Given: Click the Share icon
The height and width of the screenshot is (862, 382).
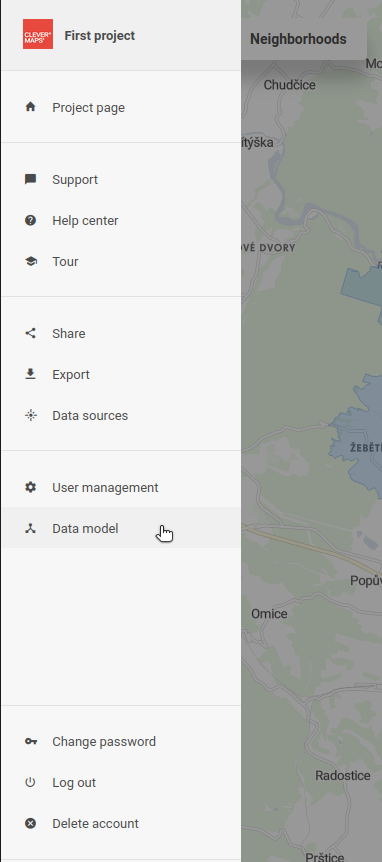Looking at the screenshot, I should point(30,333).
